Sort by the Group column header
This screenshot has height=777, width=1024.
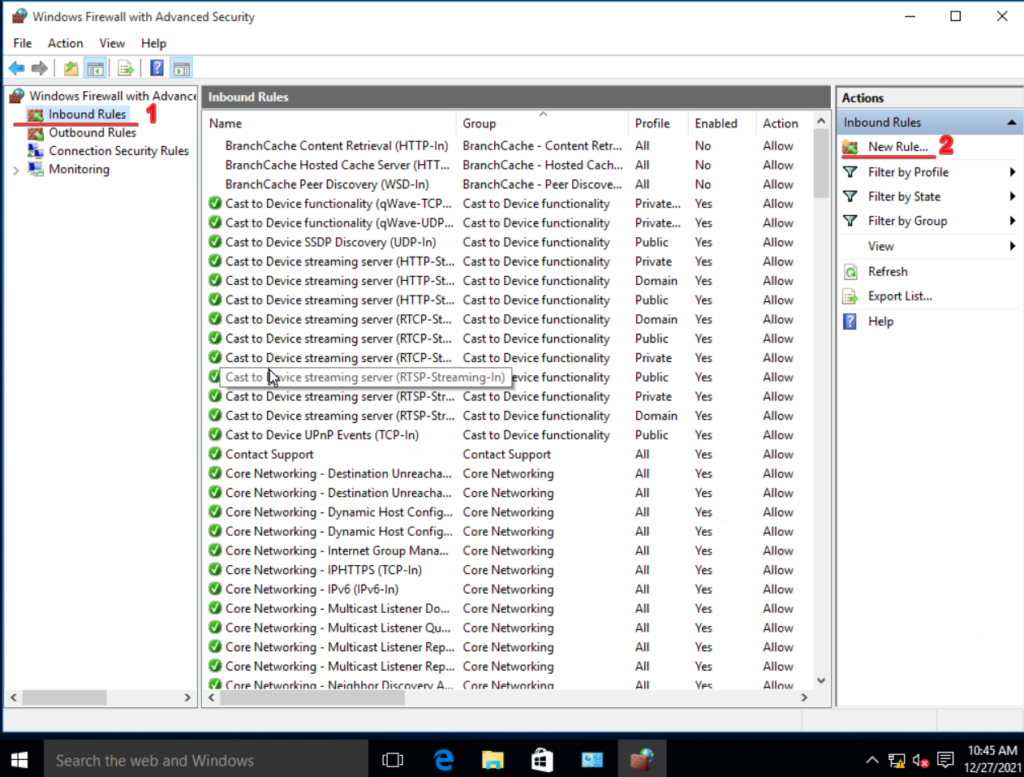[x=541, y=123]
